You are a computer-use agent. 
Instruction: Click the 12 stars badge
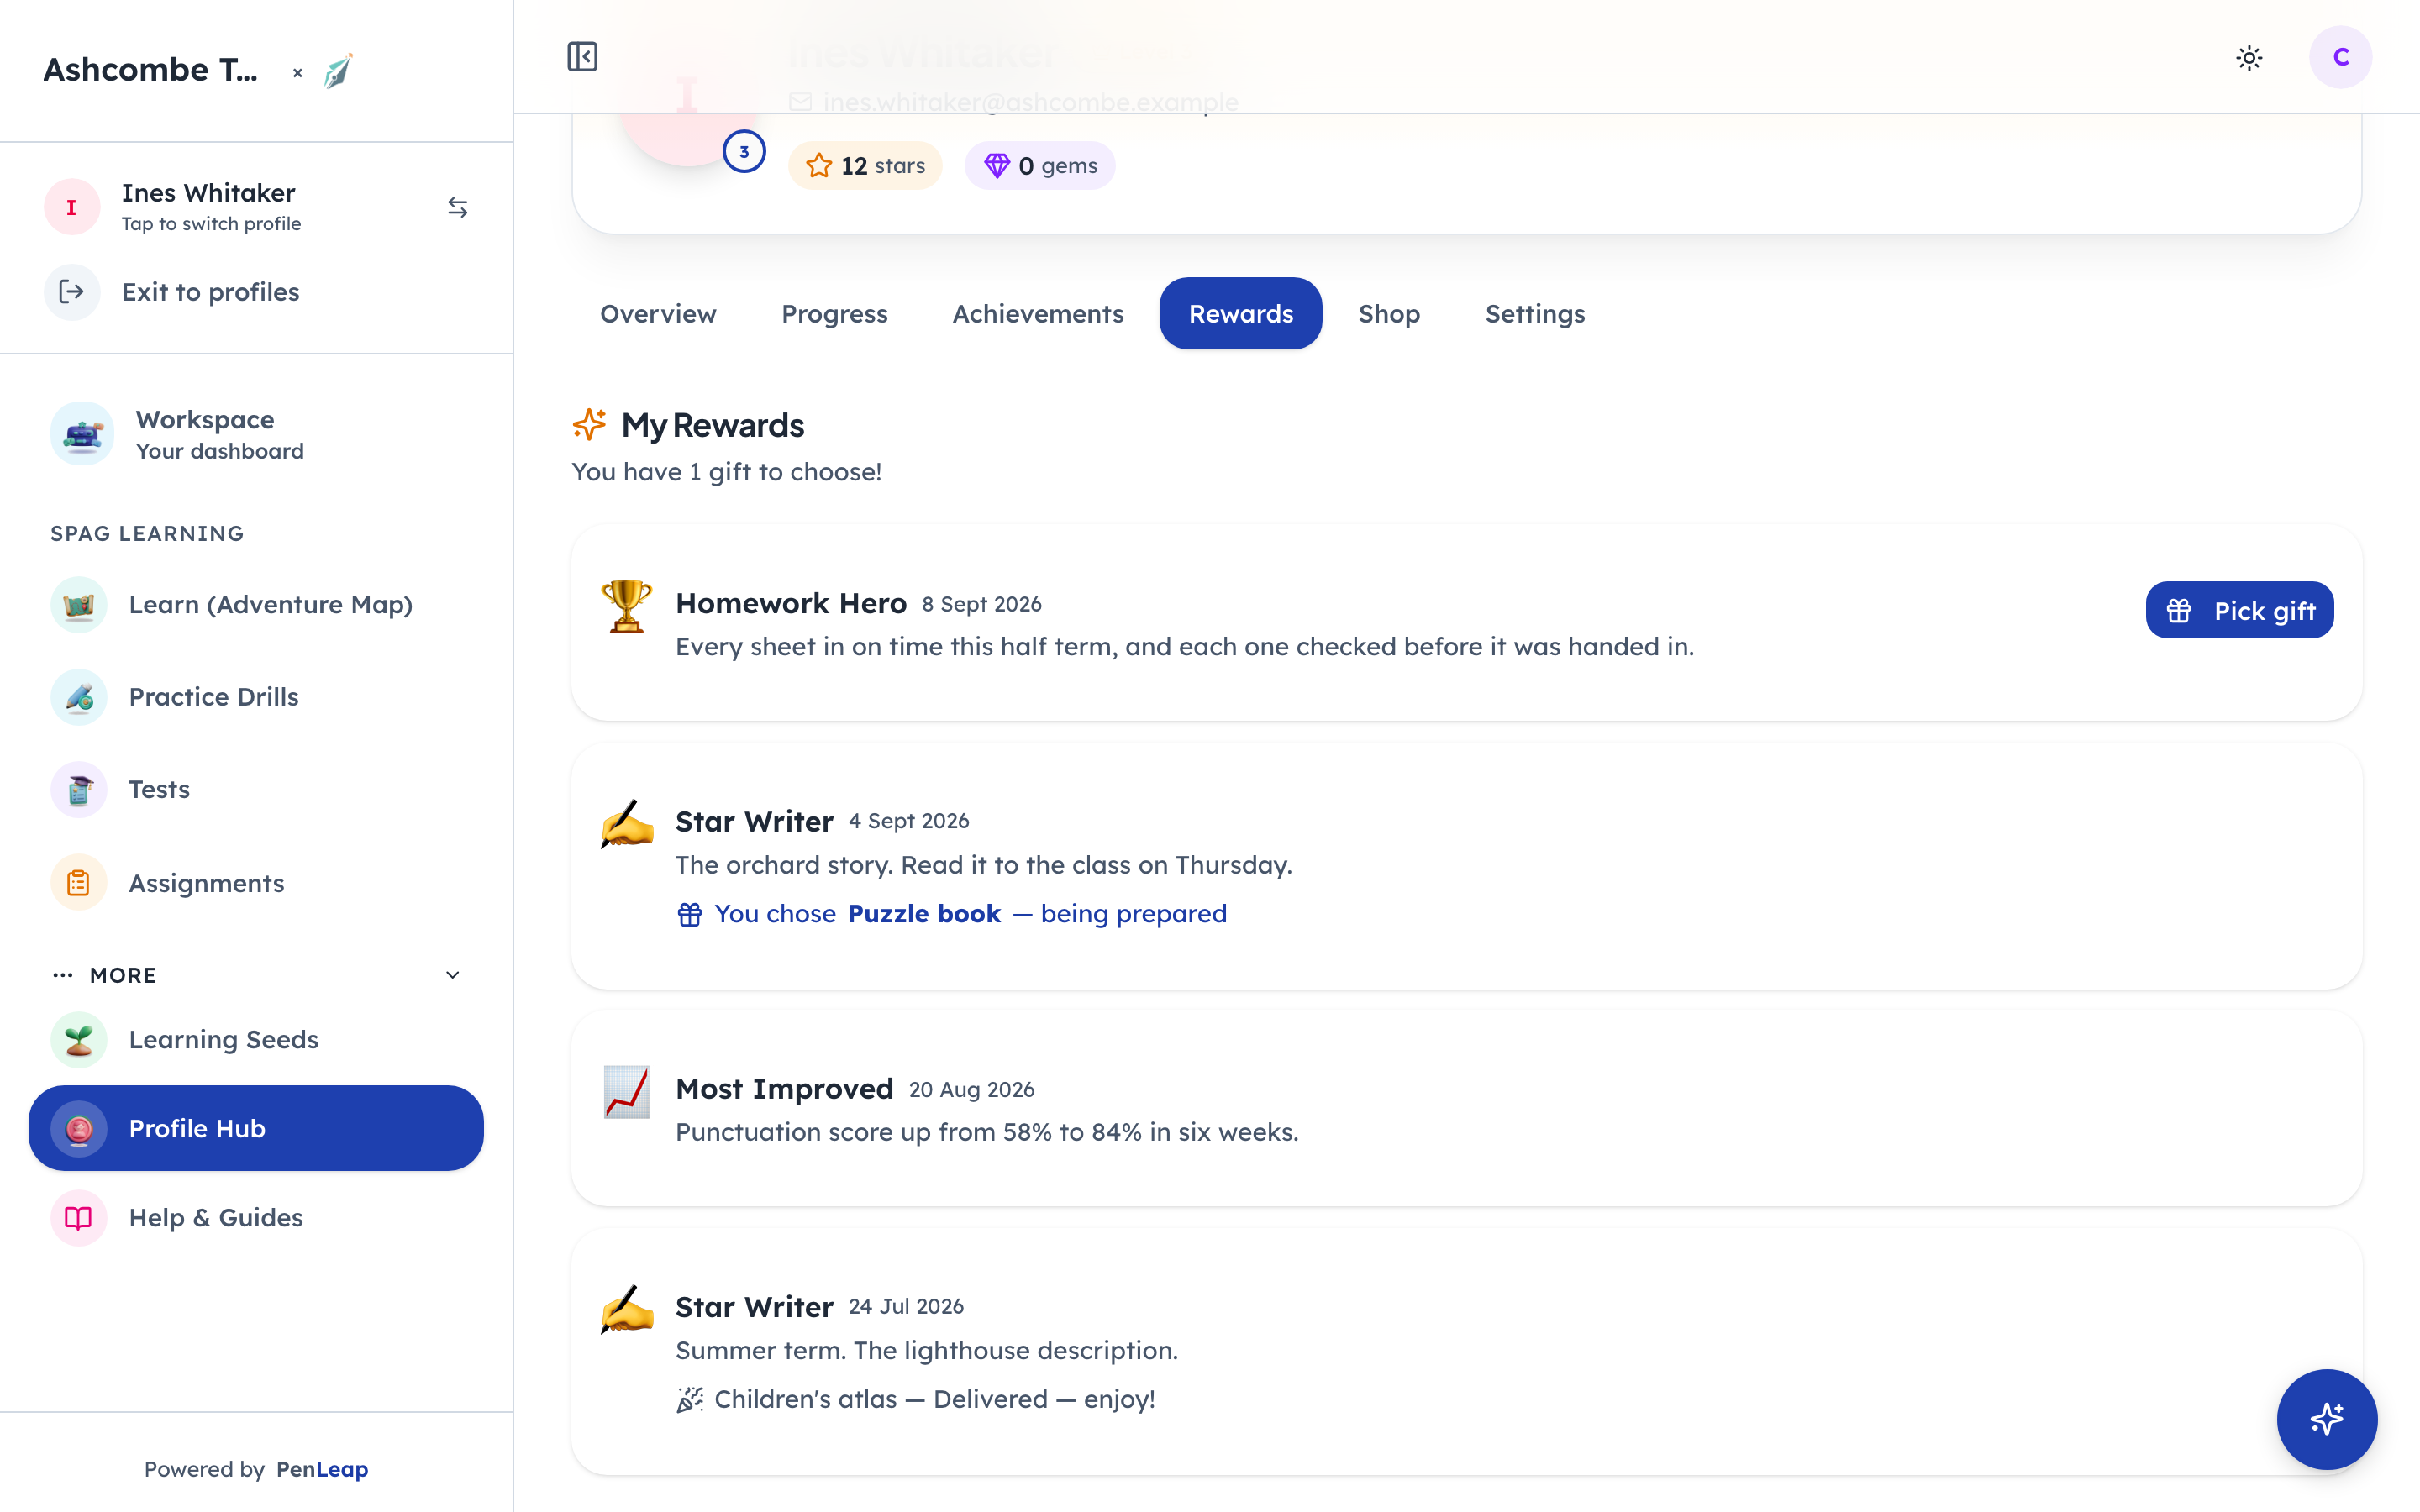865,165
